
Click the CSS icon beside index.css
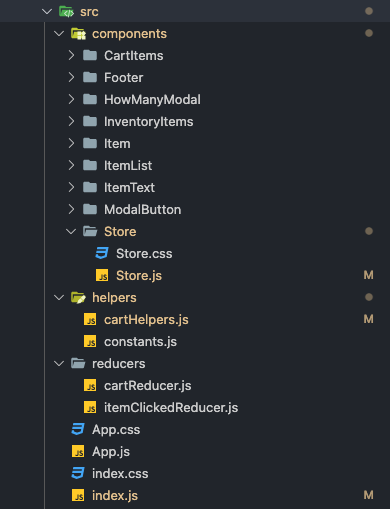[x=78, y=473]
